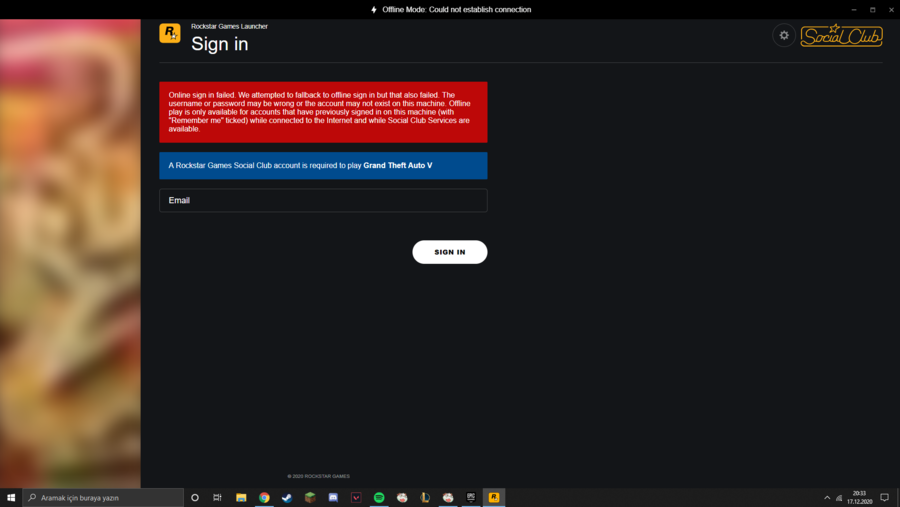The height and width of the screenshot is (507, 900).
Task: Click the red sign-in failed error message
Action: click(323, 112)
